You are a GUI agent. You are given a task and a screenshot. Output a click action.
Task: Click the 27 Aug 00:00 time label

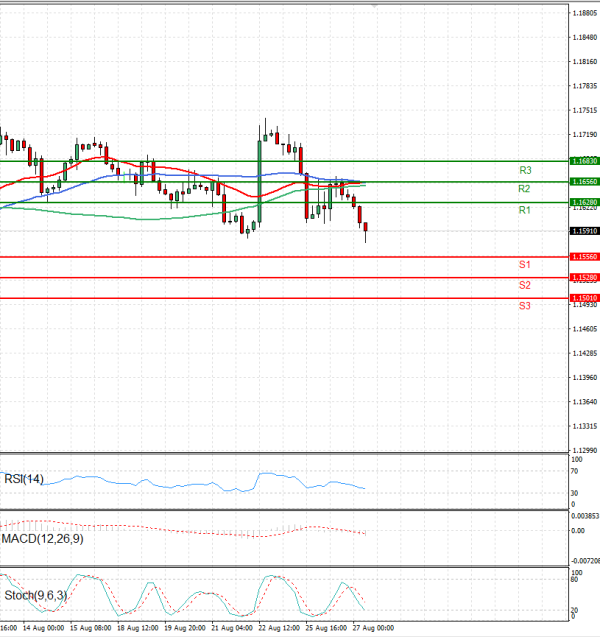pyautogui.click(x=373, y=628)
